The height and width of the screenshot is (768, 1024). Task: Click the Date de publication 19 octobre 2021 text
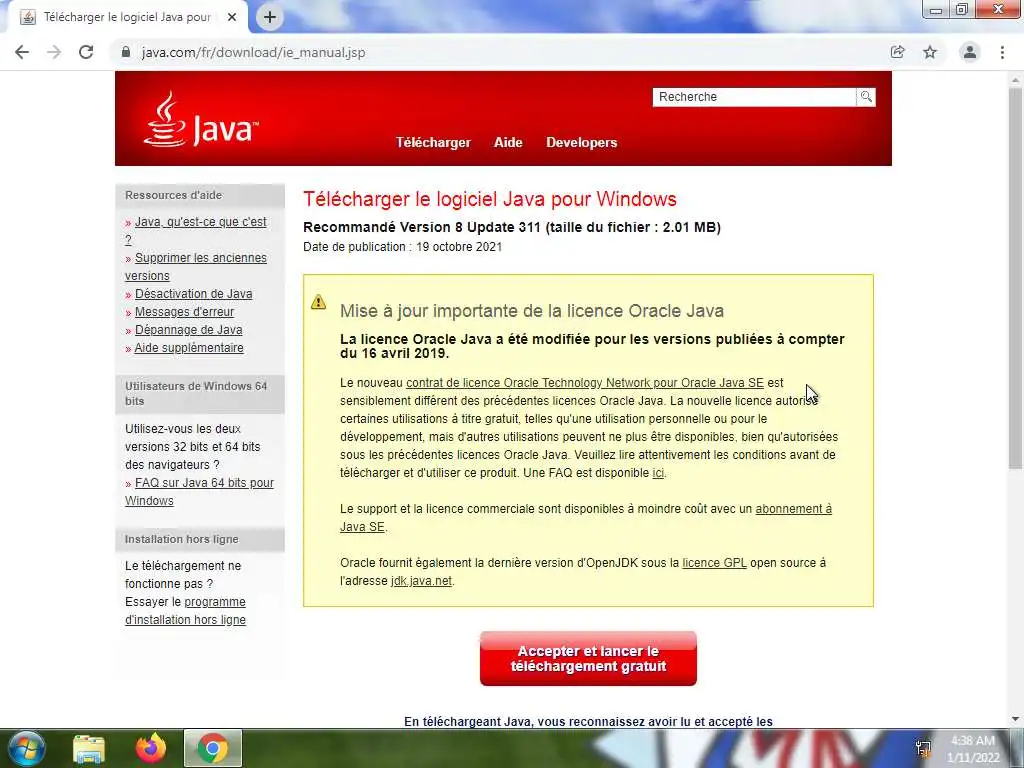[402, 247]
